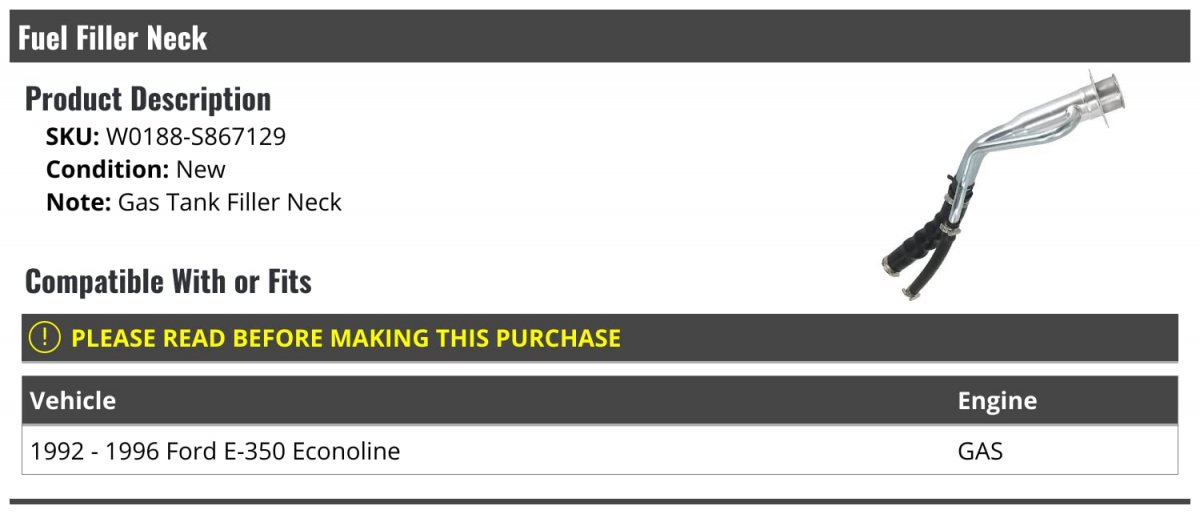Click the Engine column header
This screenshot has width=1200, height=514.
[997, 401]
